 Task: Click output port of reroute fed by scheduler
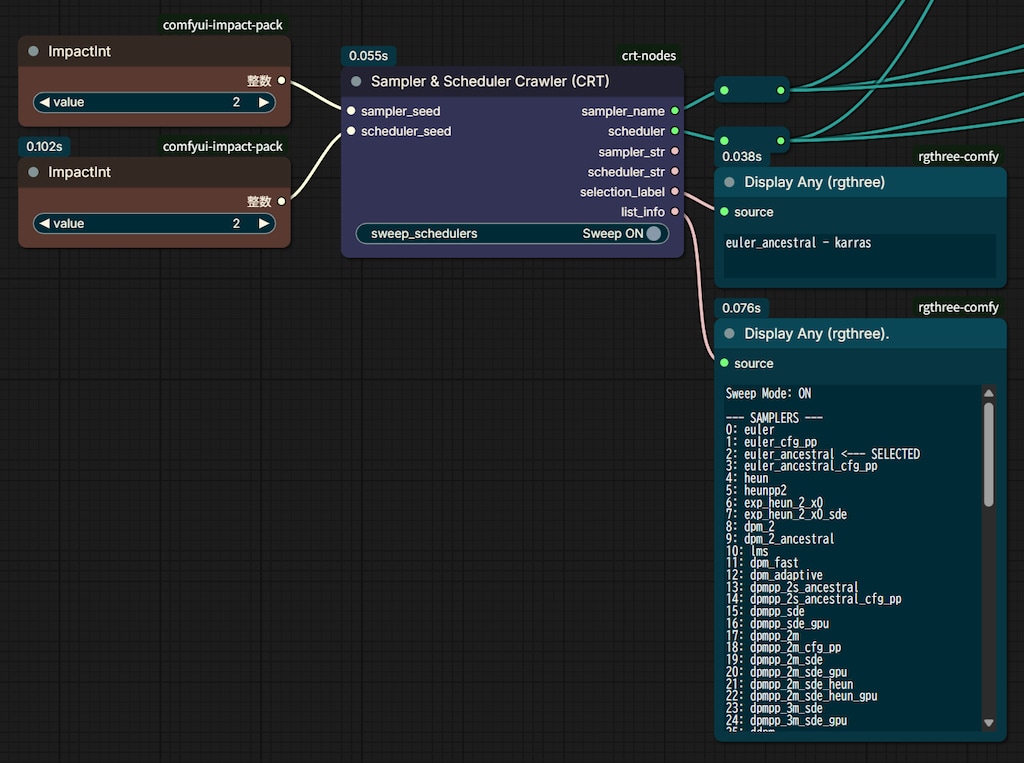(x=780, y=140)
